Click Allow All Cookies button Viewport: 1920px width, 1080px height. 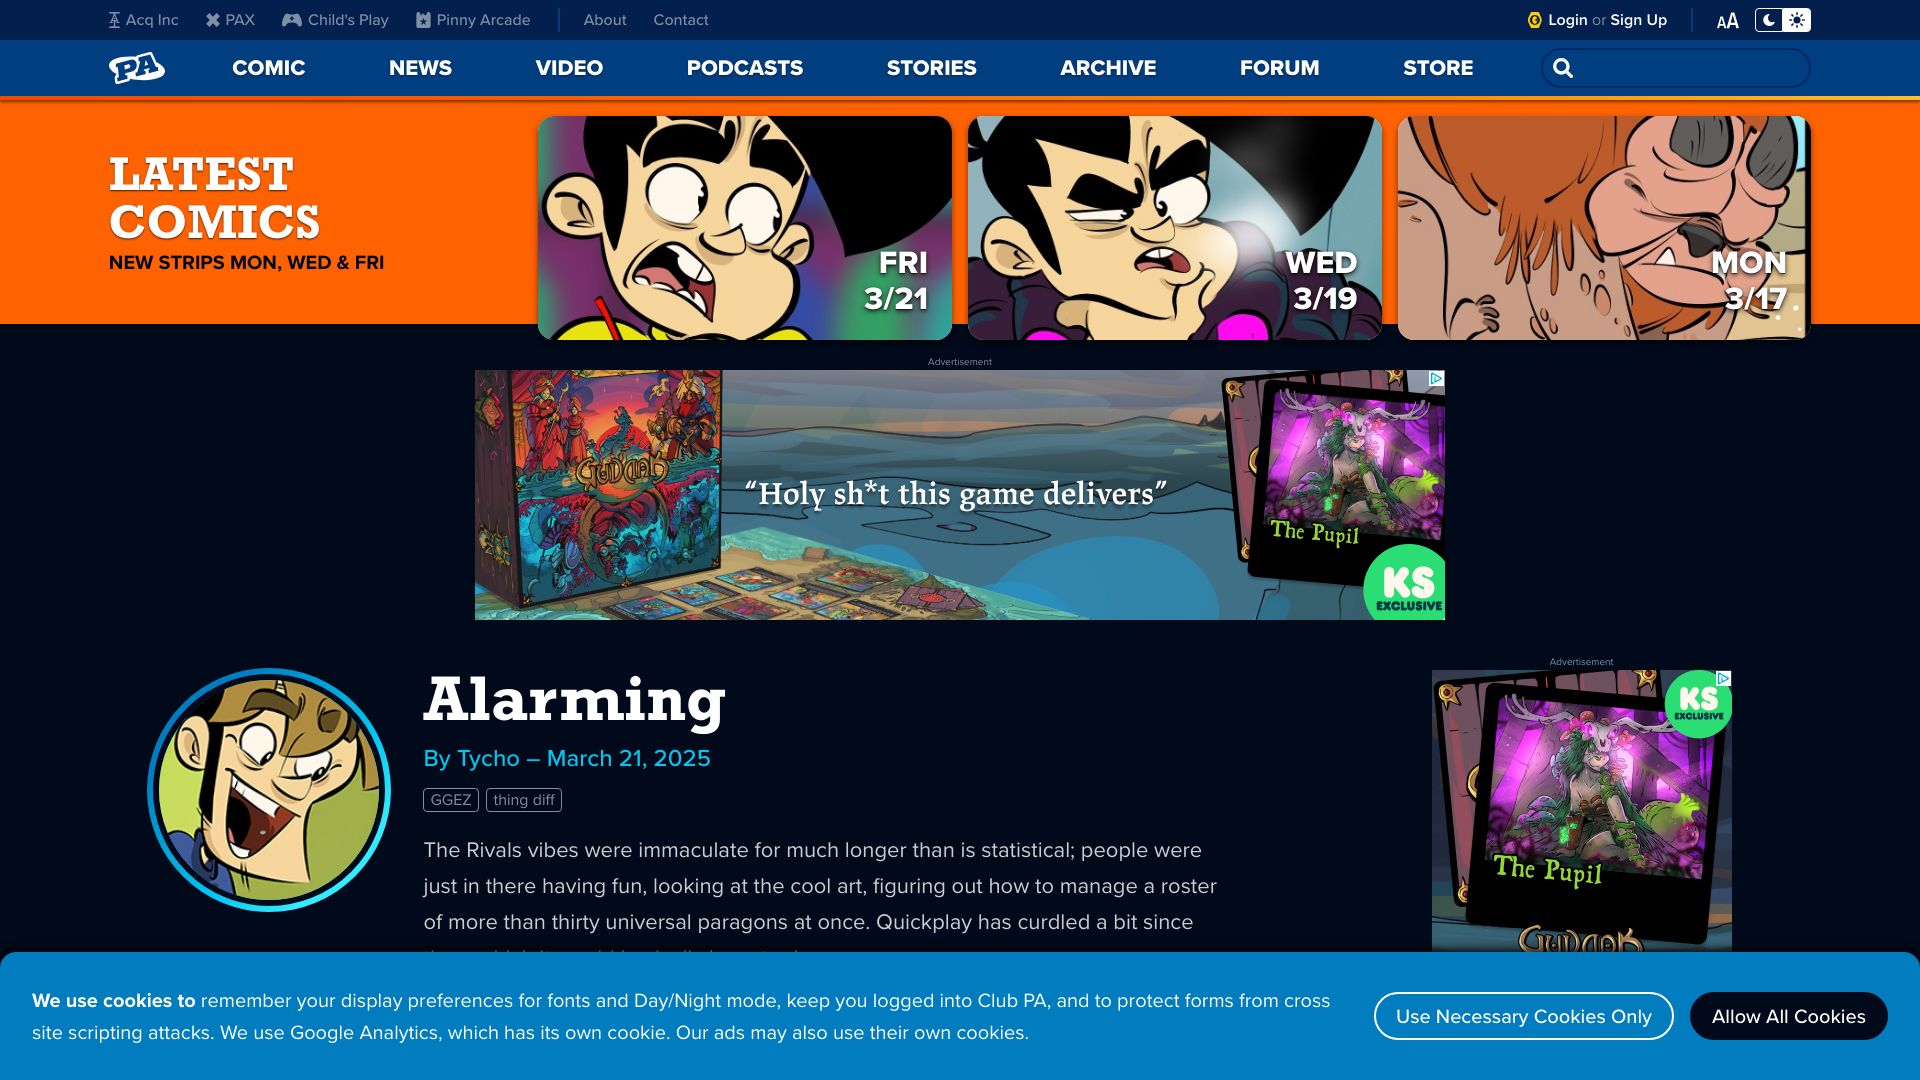[x=1789, y=1016]
